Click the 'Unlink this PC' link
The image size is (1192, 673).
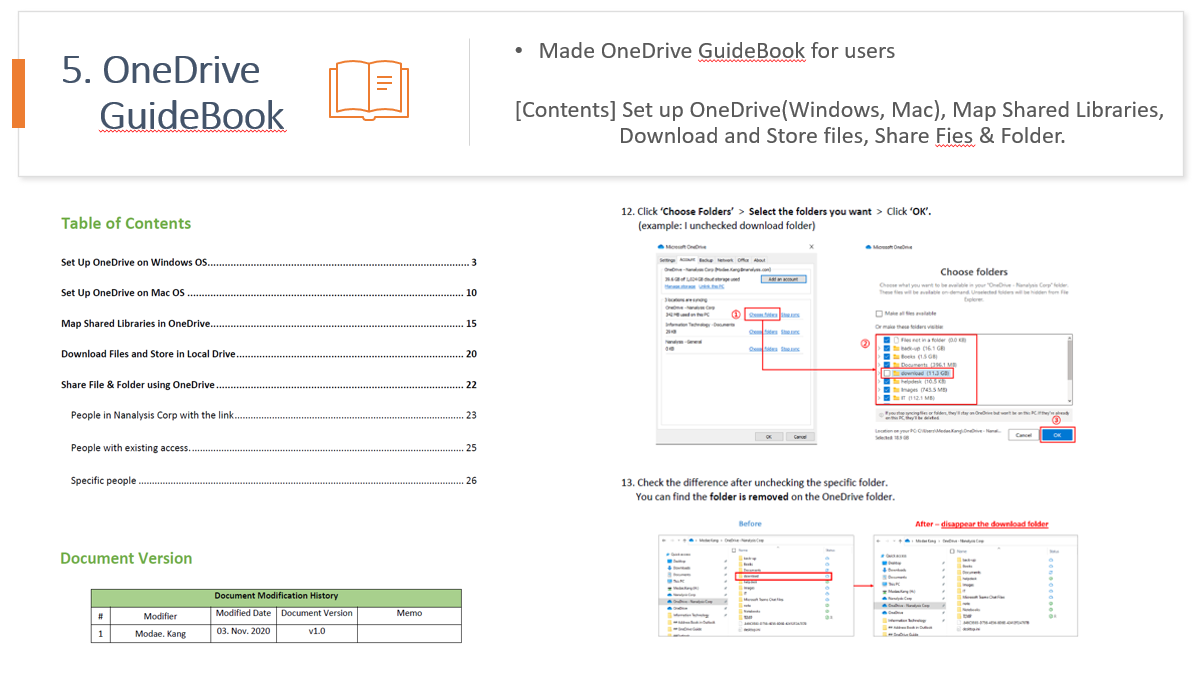712,287
